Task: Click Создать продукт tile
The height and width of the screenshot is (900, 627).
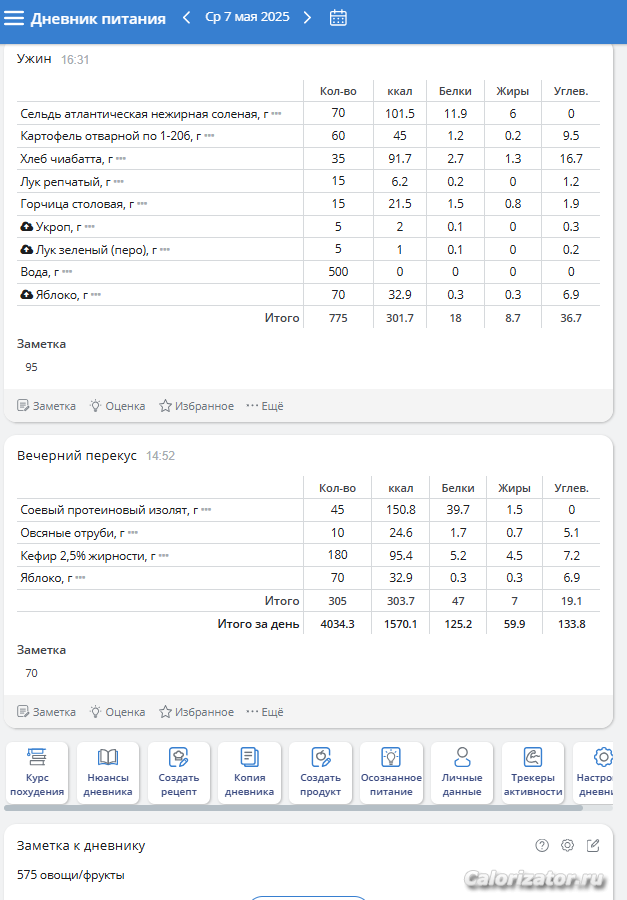Action: 320,773
